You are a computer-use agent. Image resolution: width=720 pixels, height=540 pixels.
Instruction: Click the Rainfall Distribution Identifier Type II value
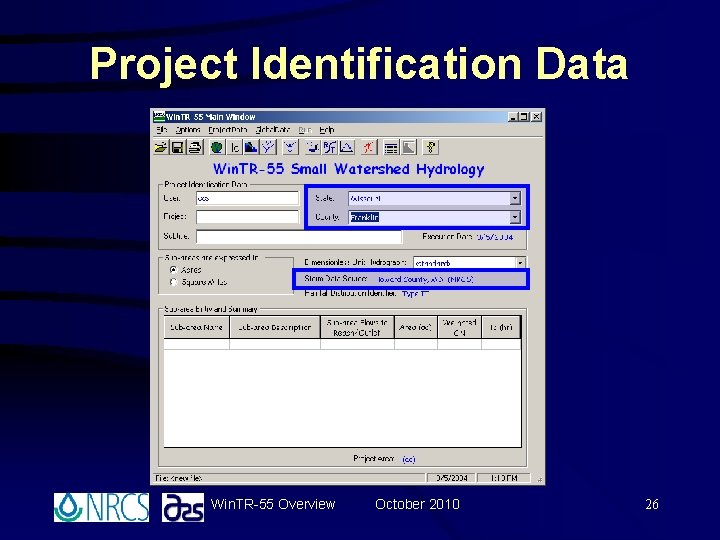(x=415, y=293)
